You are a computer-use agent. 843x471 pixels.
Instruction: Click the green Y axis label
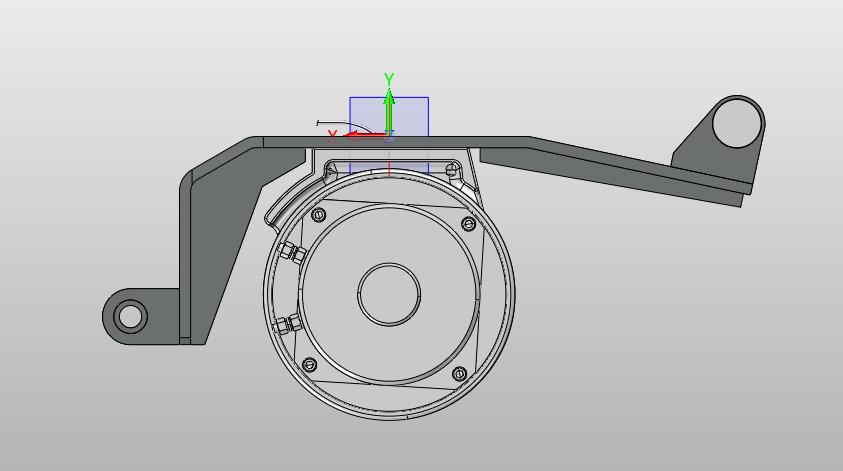click(x=389, y=79)
